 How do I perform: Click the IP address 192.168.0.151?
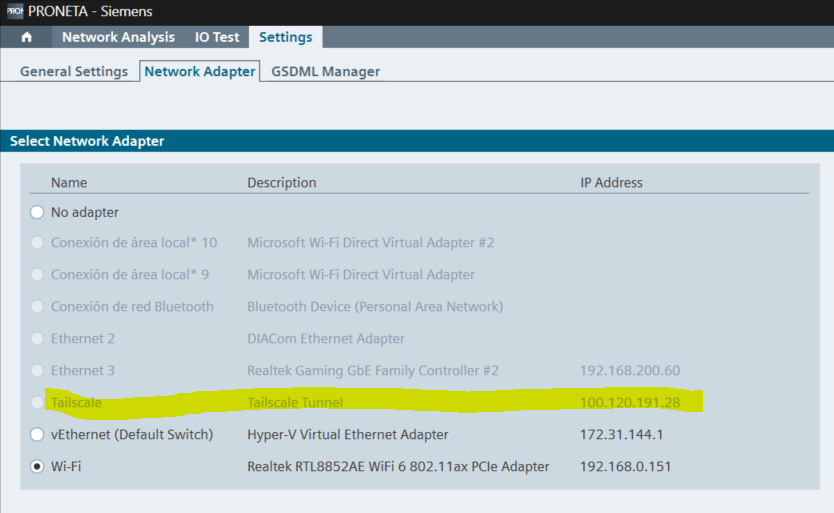tap(625, 467)
